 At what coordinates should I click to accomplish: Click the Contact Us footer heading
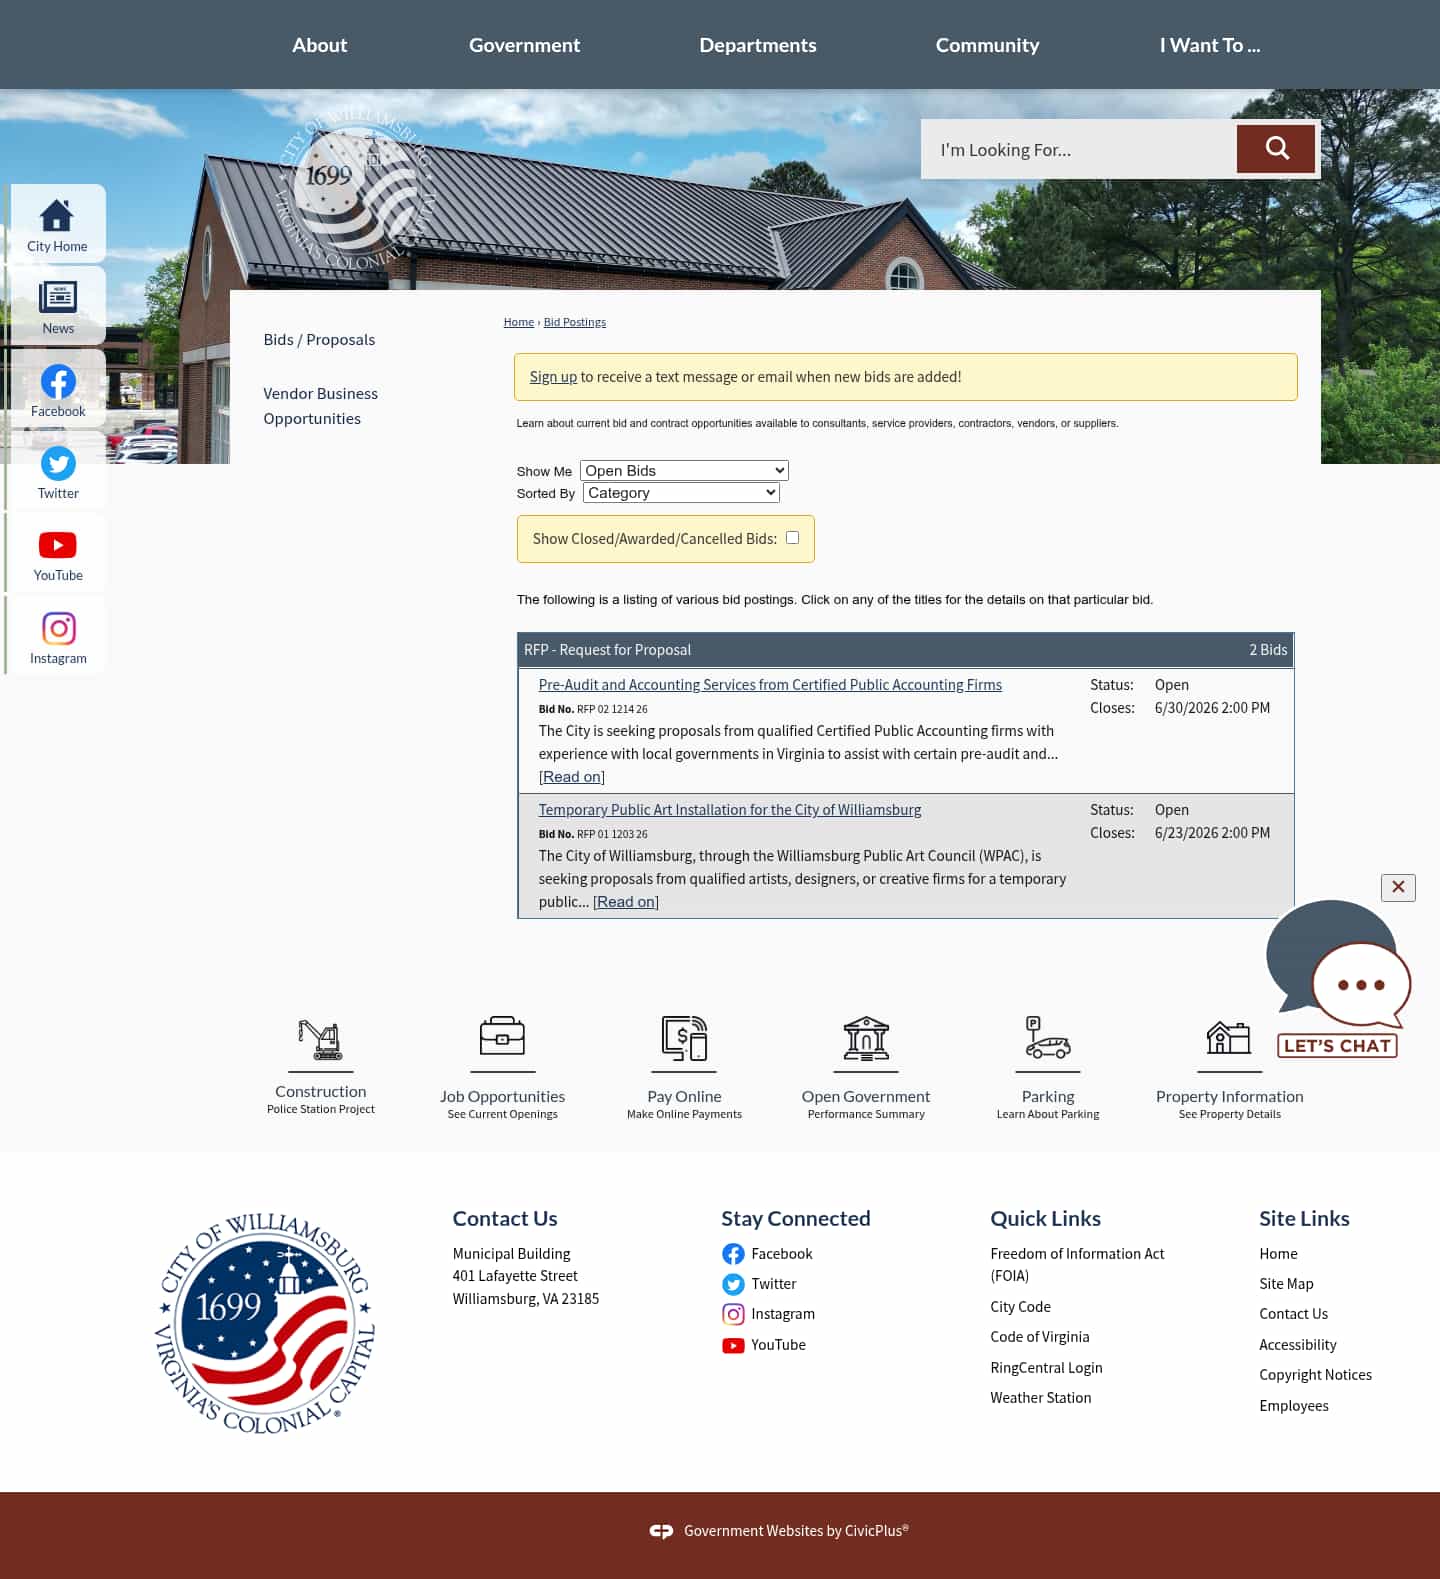505,1219
